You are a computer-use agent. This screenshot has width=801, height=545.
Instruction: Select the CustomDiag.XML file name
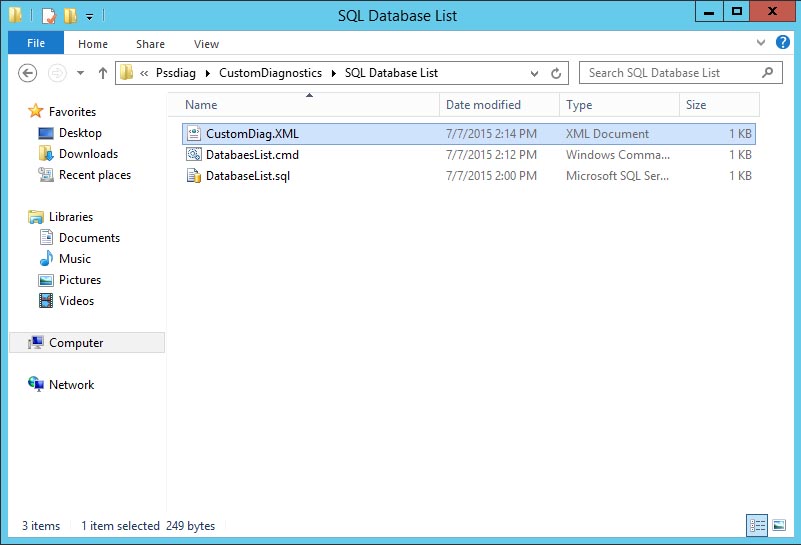(252, 134)
